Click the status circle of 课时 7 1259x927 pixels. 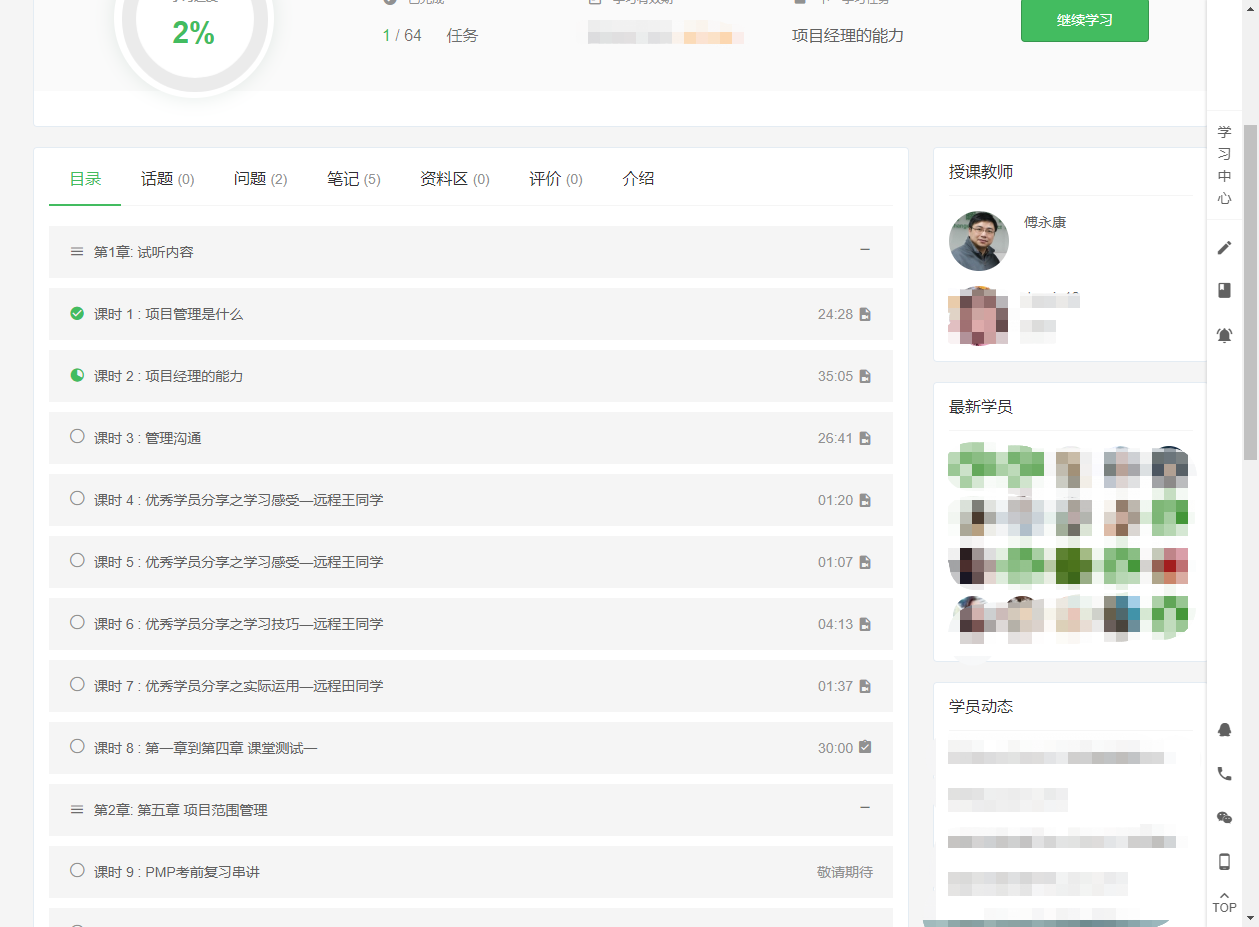pyautogui.click(x=77, y=684)
